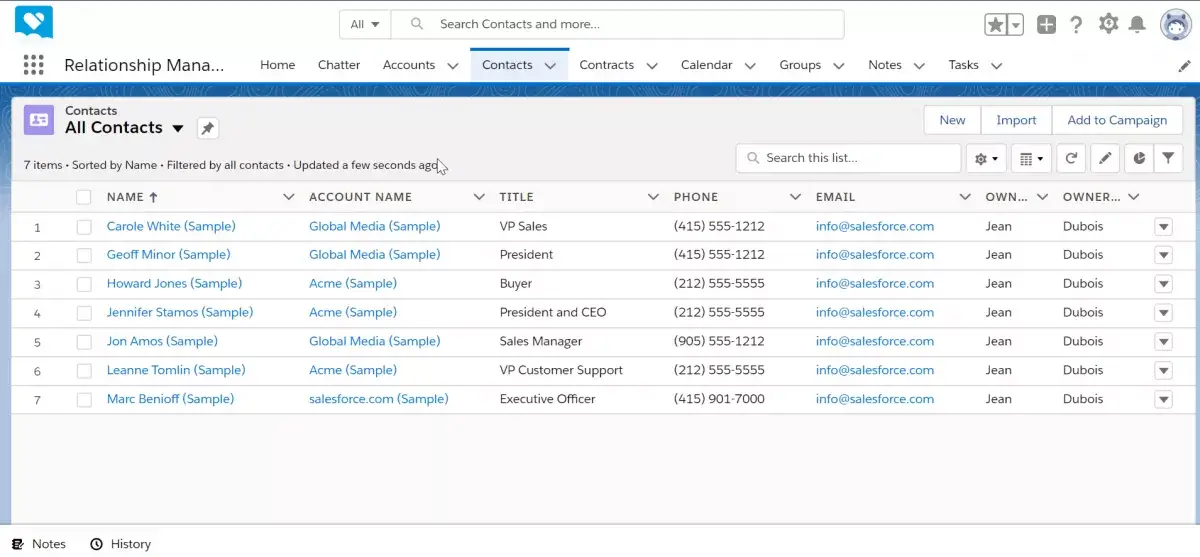This screenshot has width=1200, height=557.
Task: Show the charts panel icon
Action: point(1139,158)
